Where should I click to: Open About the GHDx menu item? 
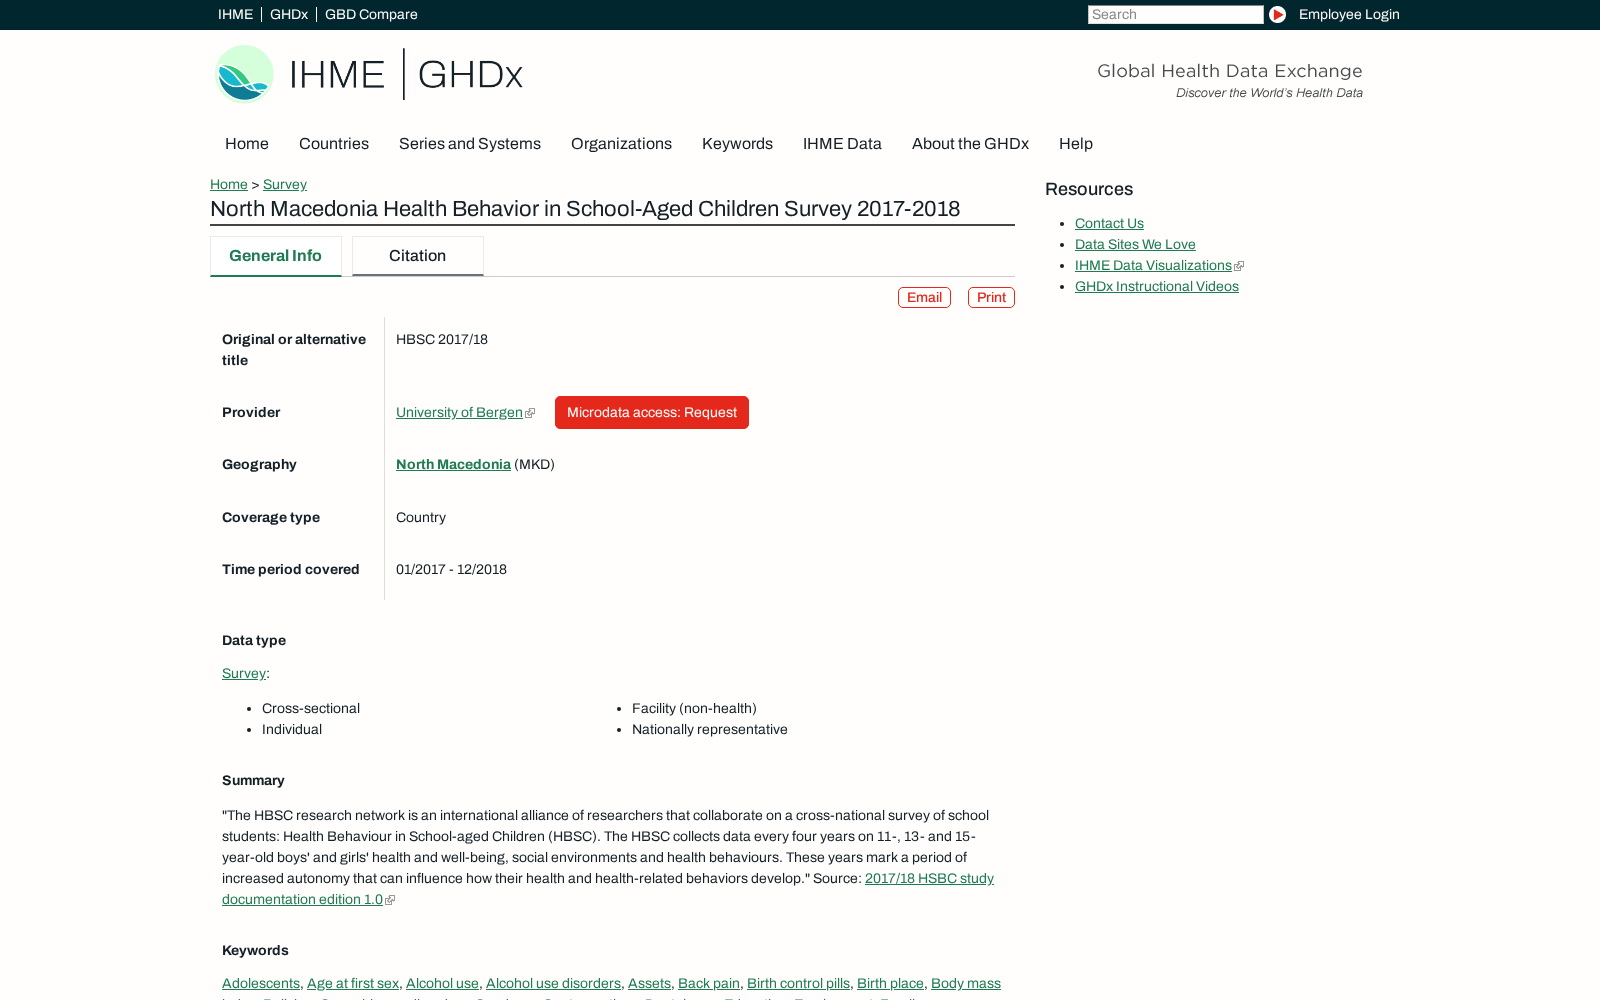[x=970, y=144]
